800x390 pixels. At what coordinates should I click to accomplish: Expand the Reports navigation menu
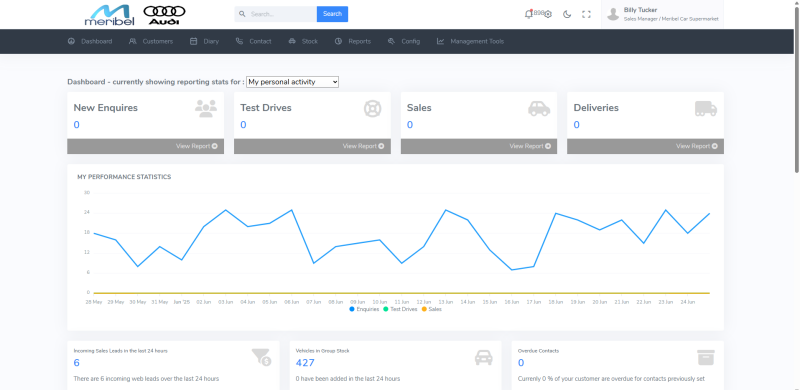353,41
